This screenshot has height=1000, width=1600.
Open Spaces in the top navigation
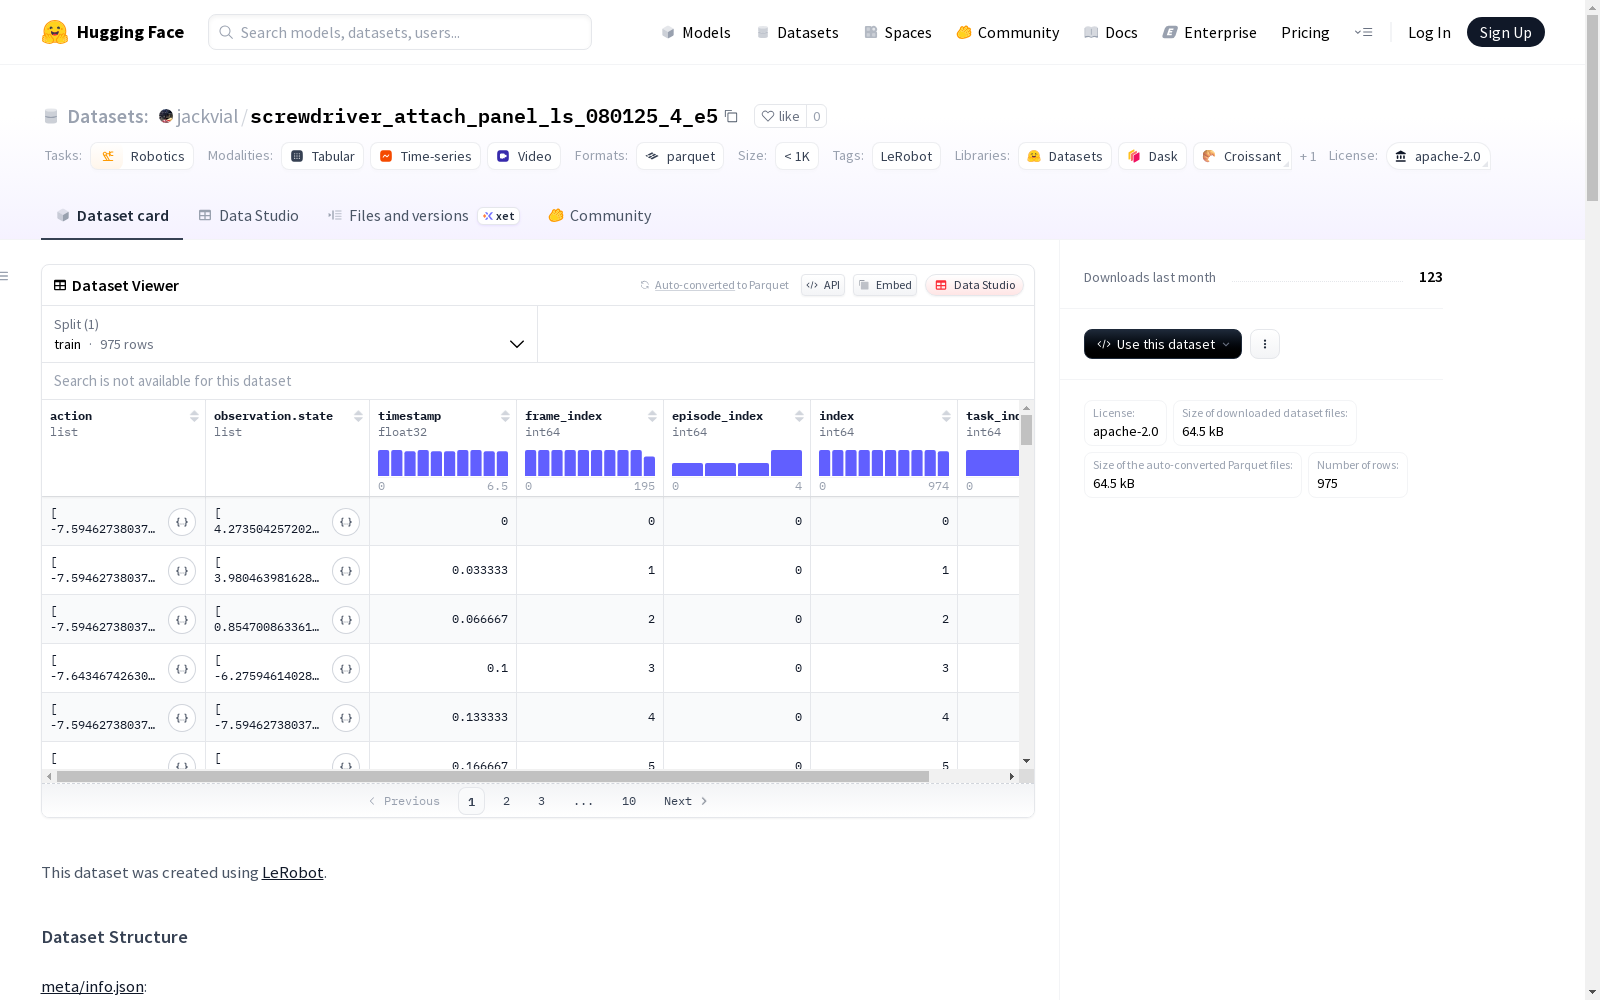pos(898,32)
